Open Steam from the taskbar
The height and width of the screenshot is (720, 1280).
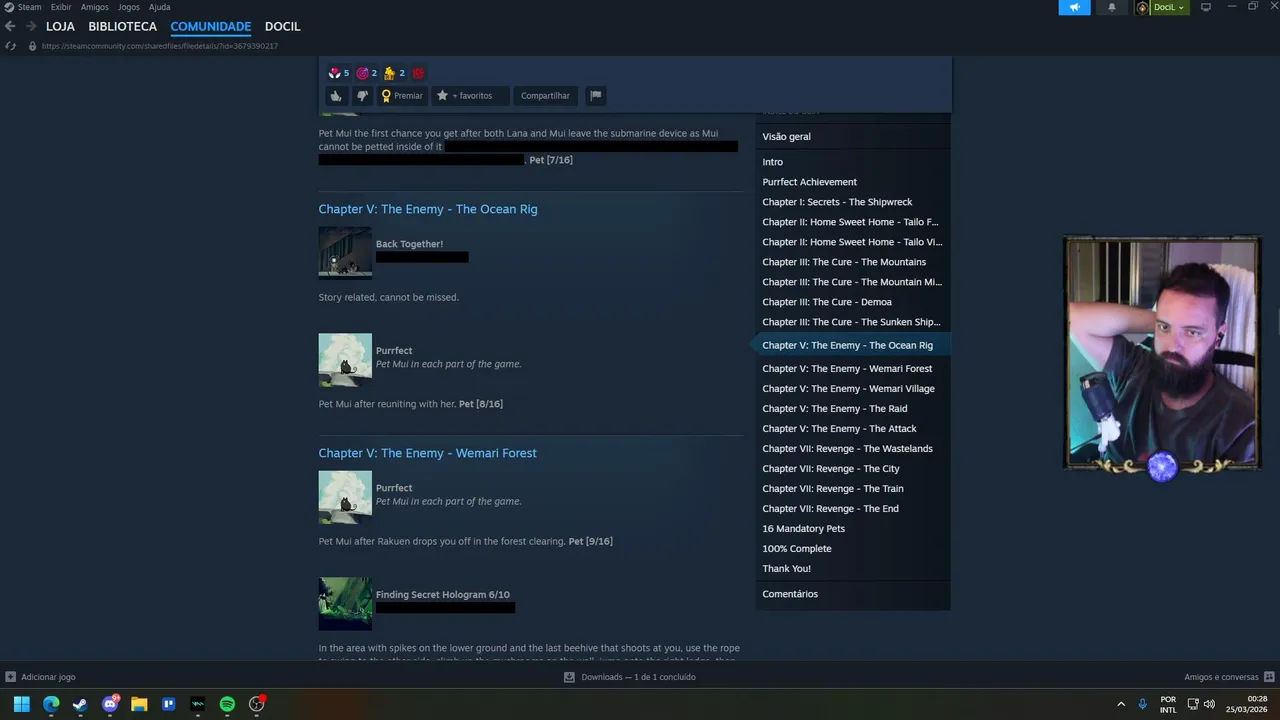[80, 704]
